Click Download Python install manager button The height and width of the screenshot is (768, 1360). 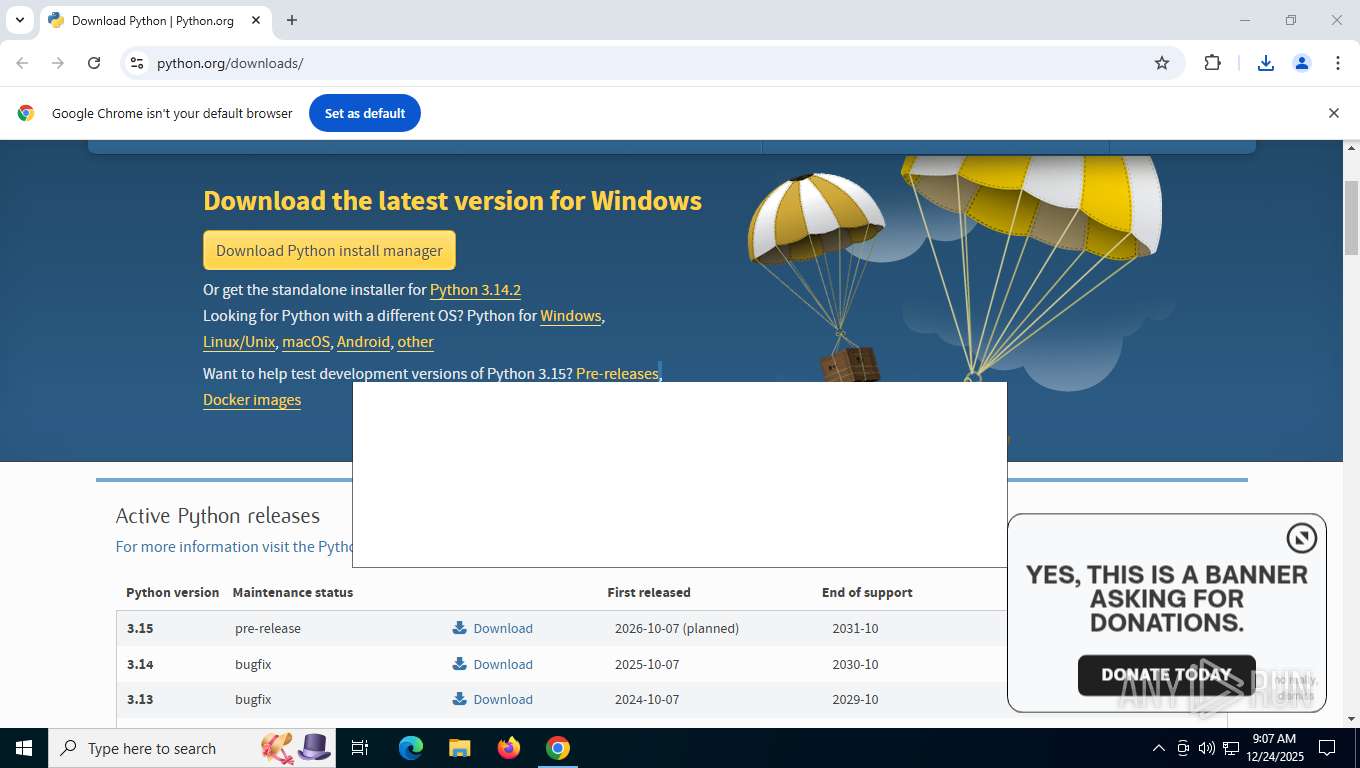(x=329, y=250)
